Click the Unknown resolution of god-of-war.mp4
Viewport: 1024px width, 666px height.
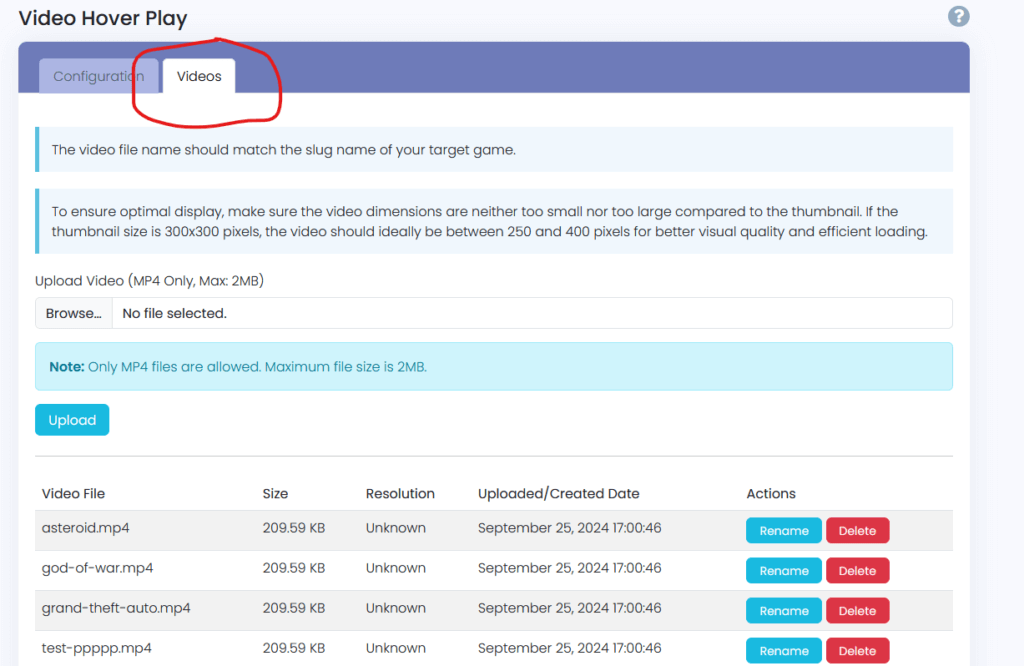click(396, 568)
